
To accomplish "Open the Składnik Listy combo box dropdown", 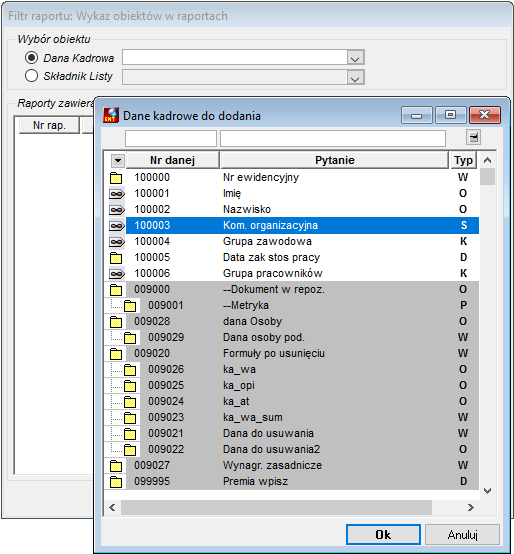I will coord(355,77).
